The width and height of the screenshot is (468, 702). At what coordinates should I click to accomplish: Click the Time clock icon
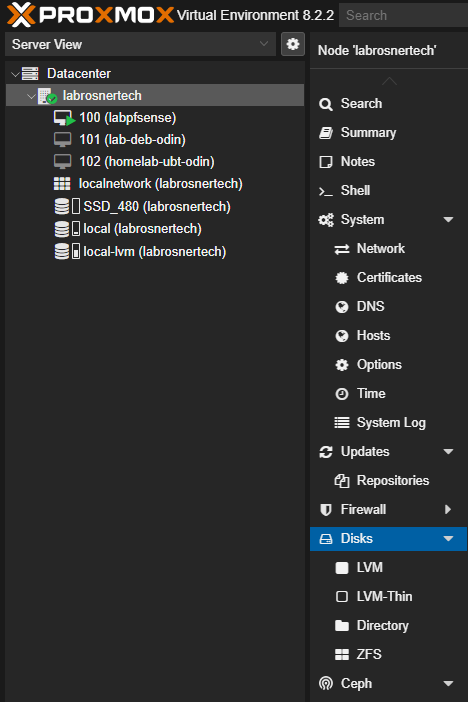point(342,394)
